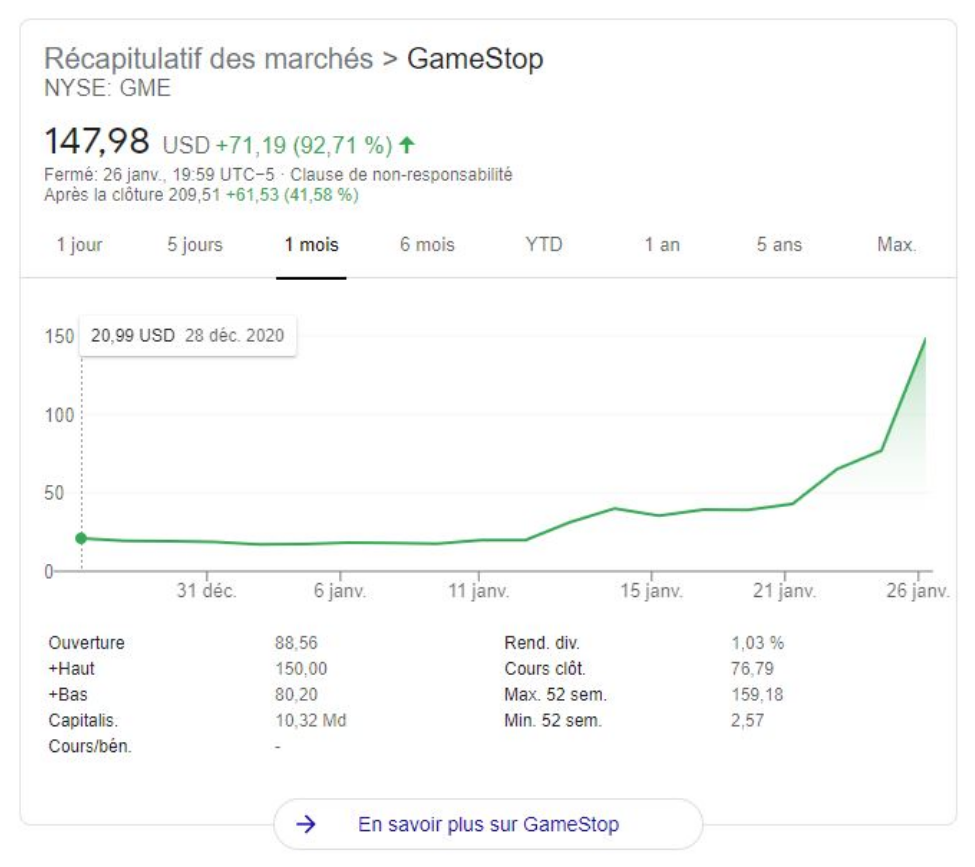Select the 5 ans tab

(779, 245)
